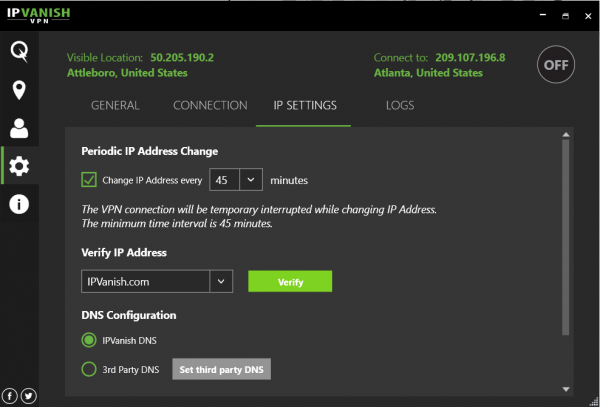
Task: Select the settings gear sidebar icon
Action: [x=19, y=166]
